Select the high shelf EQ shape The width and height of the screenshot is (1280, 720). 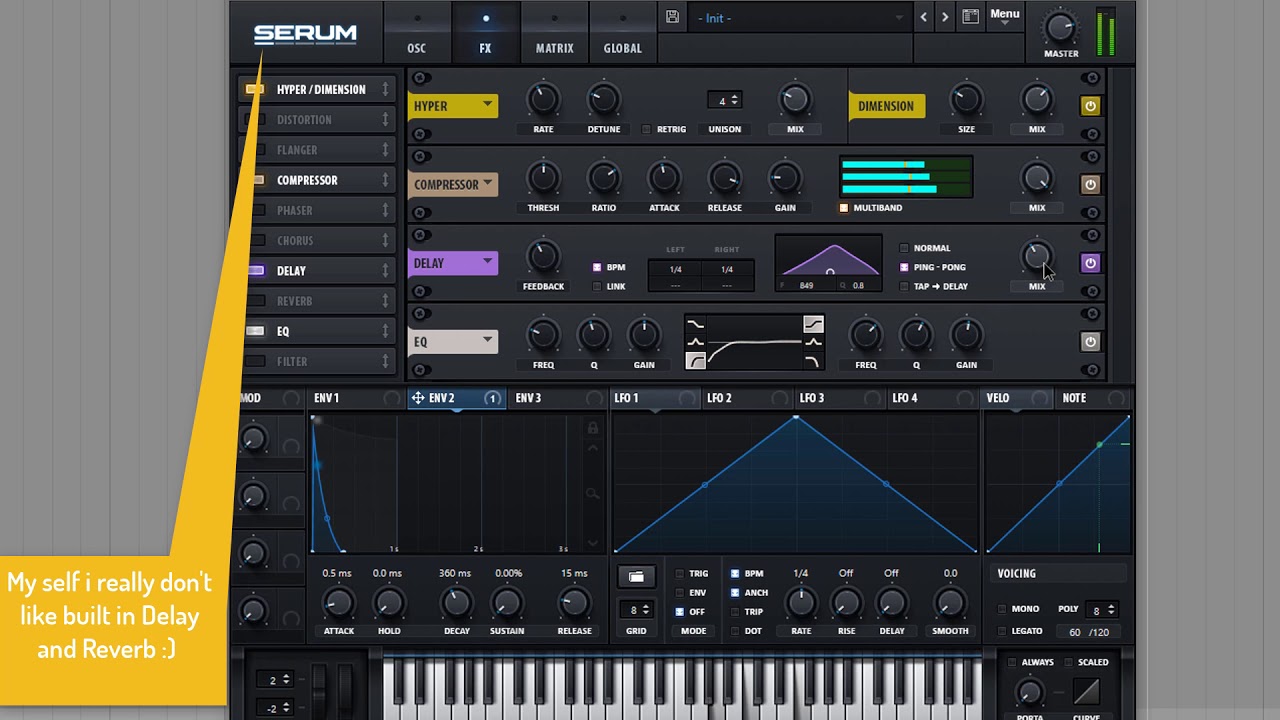pyautogui.click(x=814, y=324)
